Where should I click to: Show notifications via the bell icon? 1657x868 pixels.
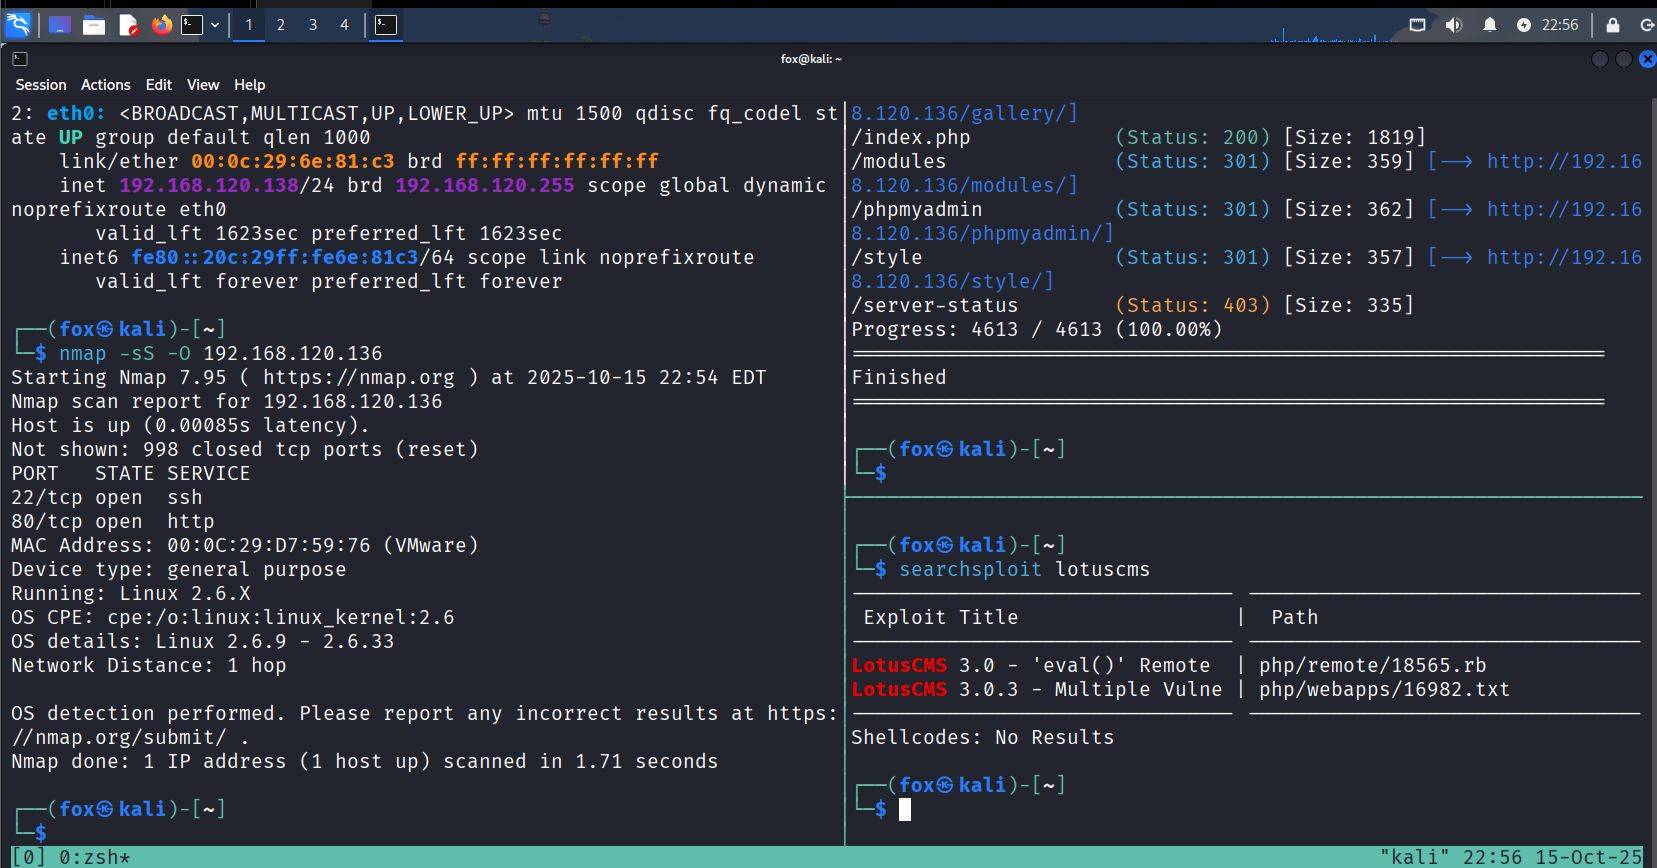click(x=1489, y=25)
